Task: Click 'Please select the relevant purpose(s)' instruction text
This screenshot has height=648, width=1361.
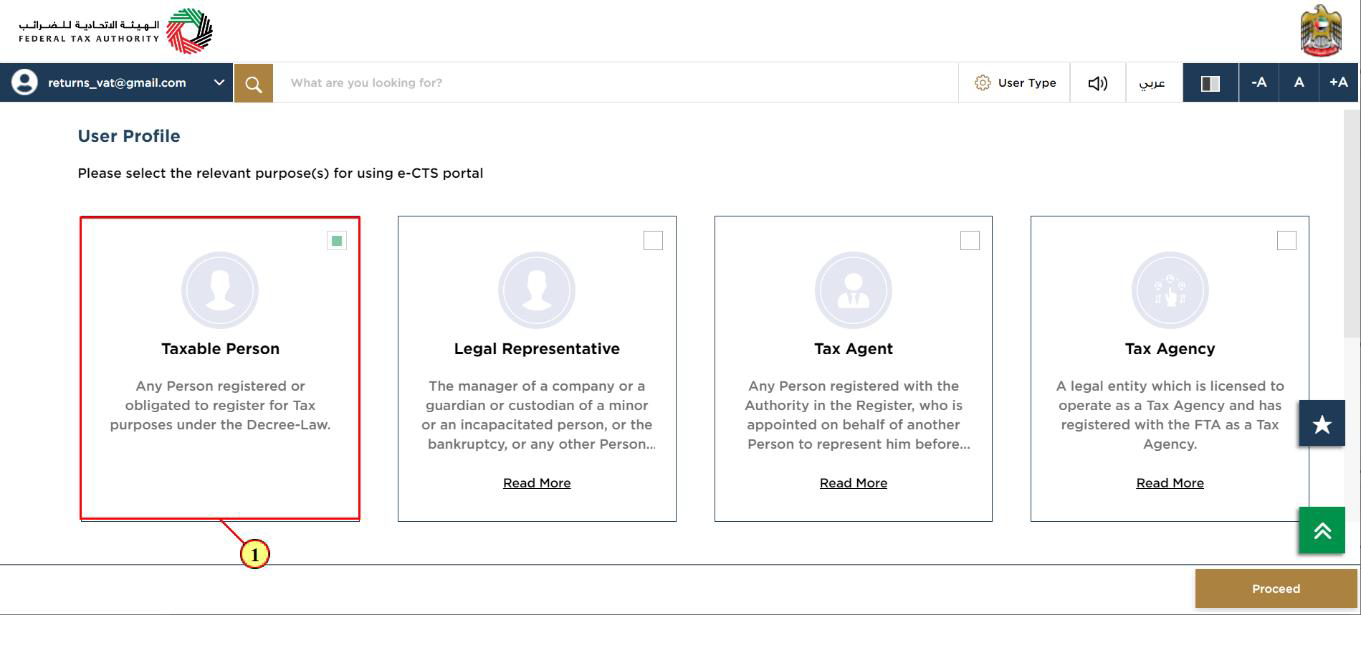Action: 280,174
